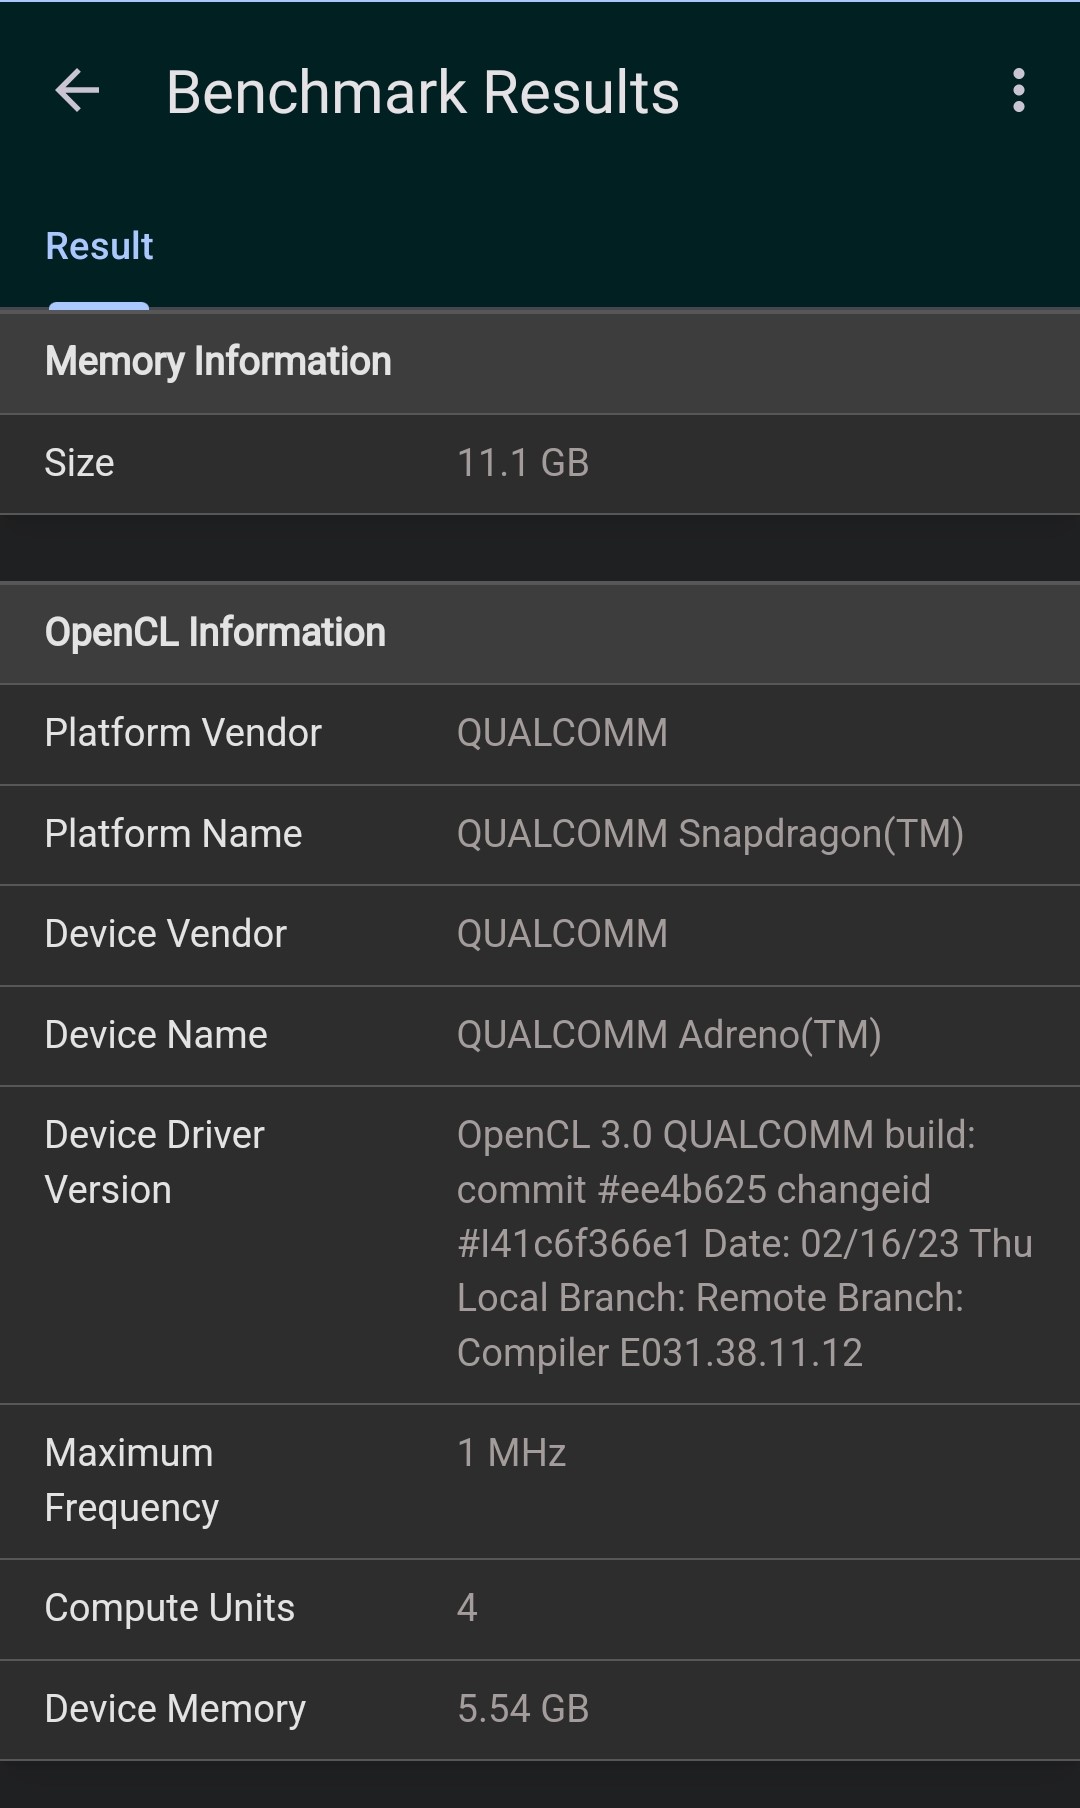
Task: Tap the Device Driver Version label
Action: (154, 1162)
